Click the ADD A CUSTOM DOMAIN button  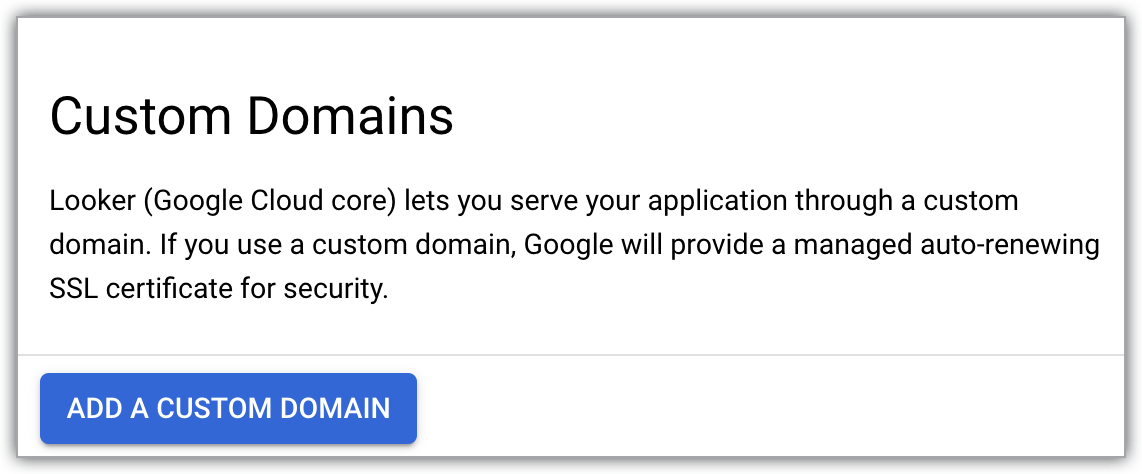coord(228,408)
